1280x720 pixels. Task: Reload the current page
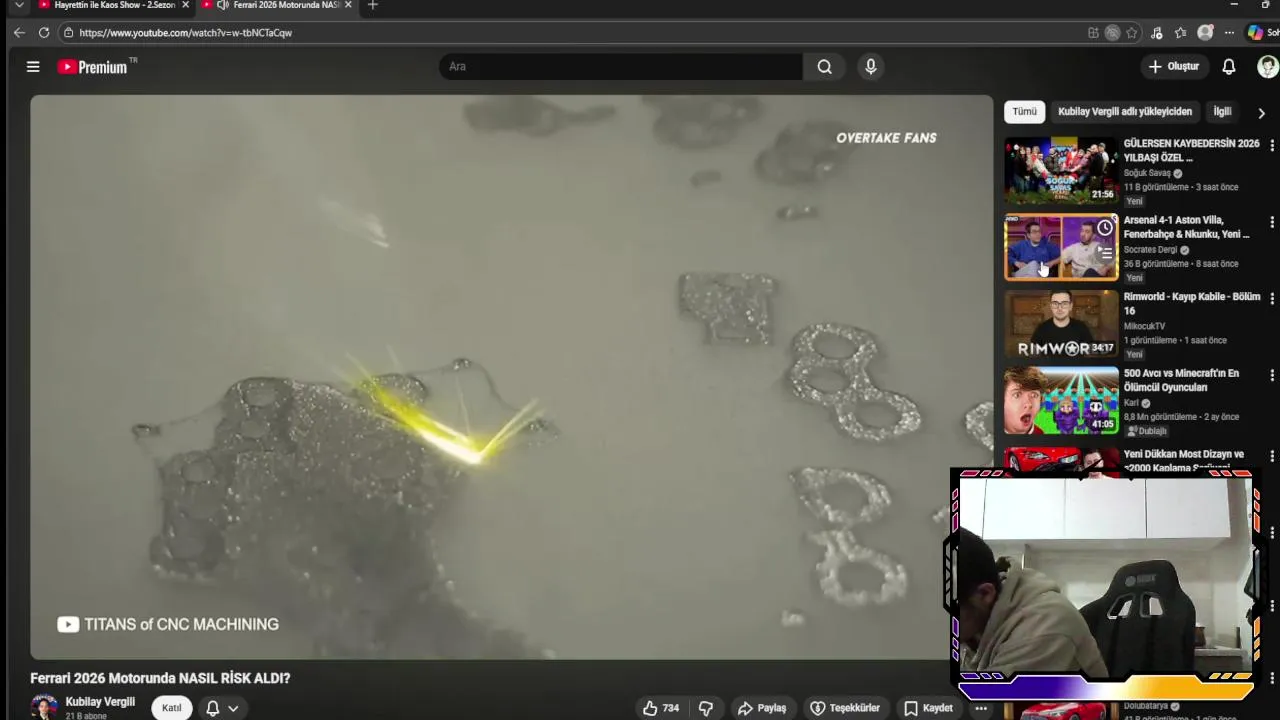tap(44, 33)
